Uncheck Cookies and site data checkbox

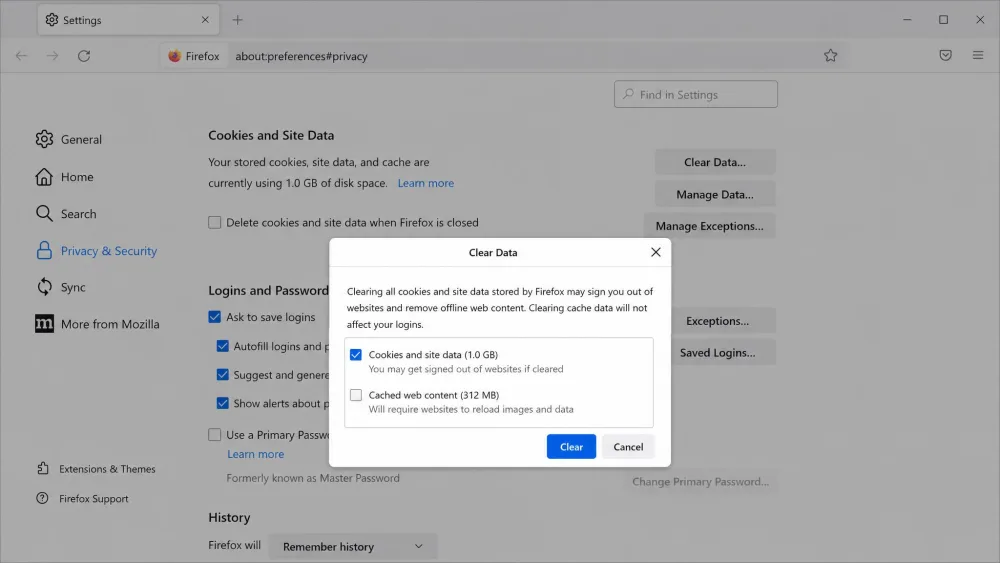click(x=356, y=355)
